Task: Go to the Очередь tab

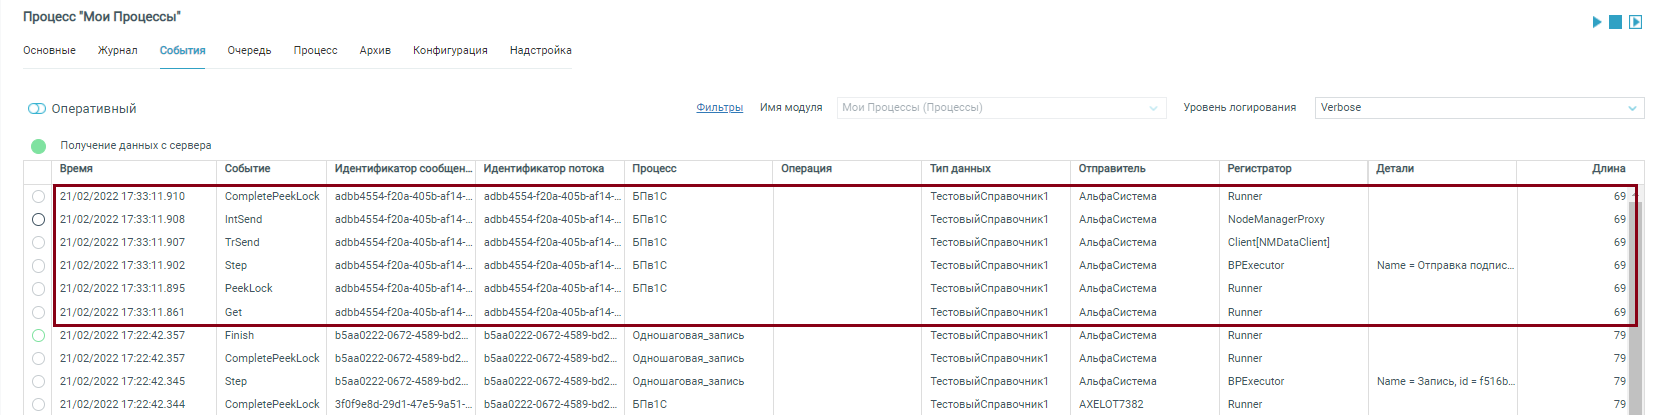Action: pyautogui.click(x=249, y=50)
